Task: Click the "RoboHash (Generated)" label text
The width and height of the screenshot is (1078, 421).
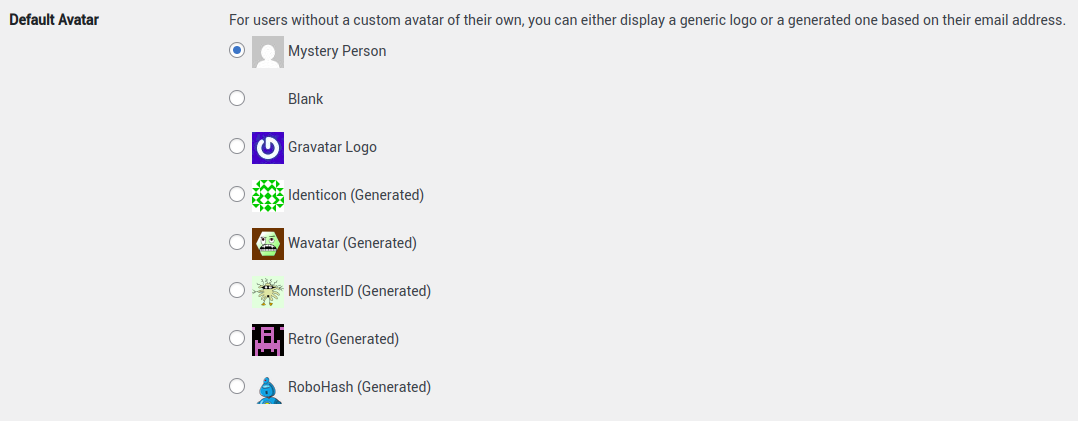Action: click(360, 387)
